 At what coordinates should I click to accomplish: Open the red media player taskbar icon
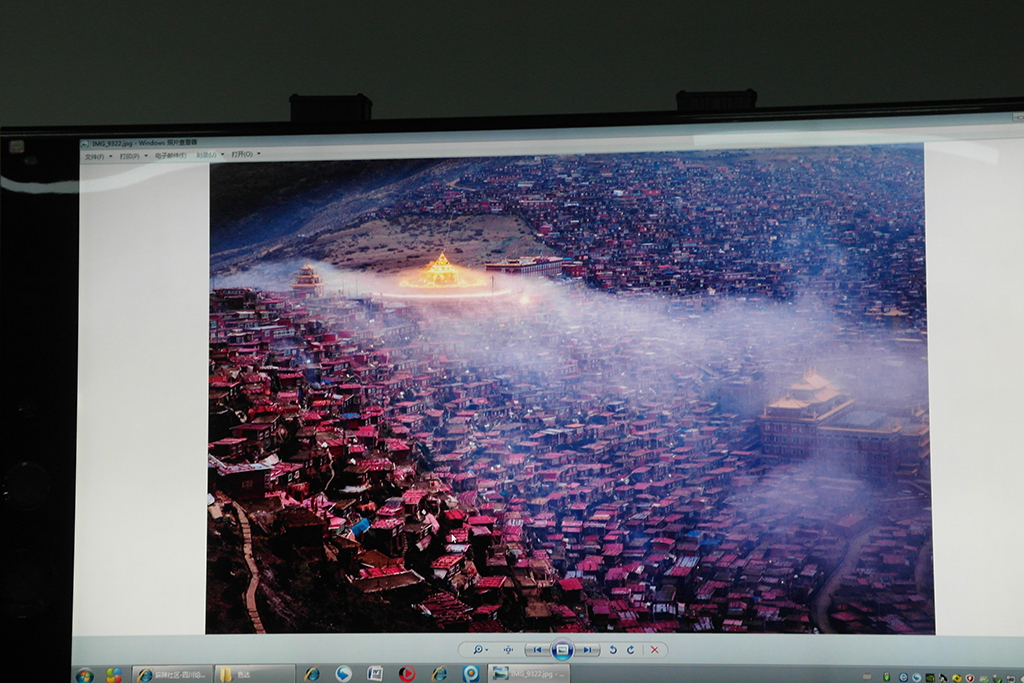point(407,673)
